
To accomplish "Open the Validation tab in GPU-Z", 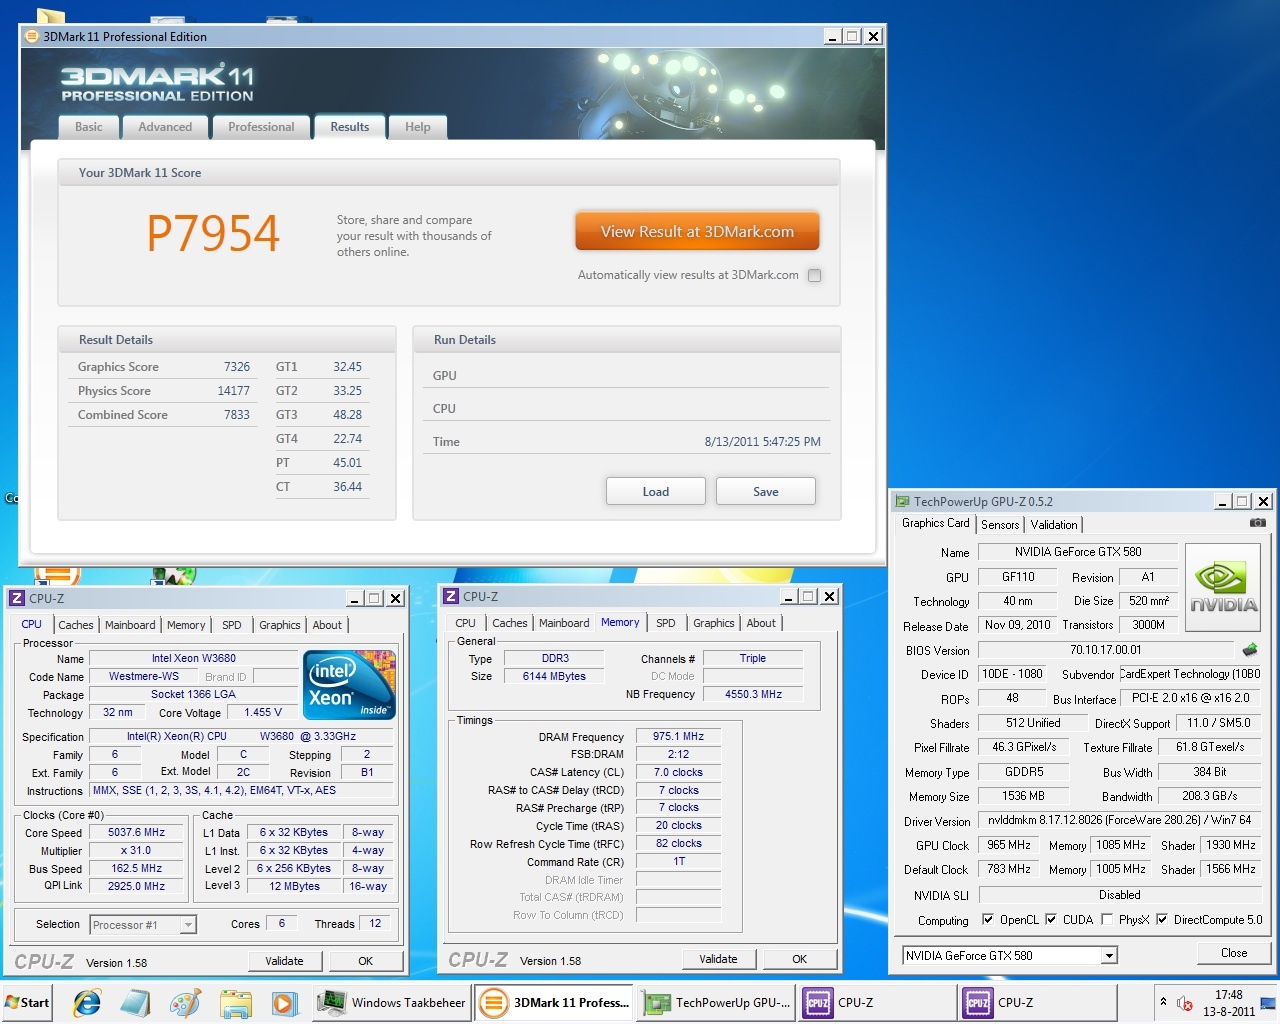I will 1054,524.
